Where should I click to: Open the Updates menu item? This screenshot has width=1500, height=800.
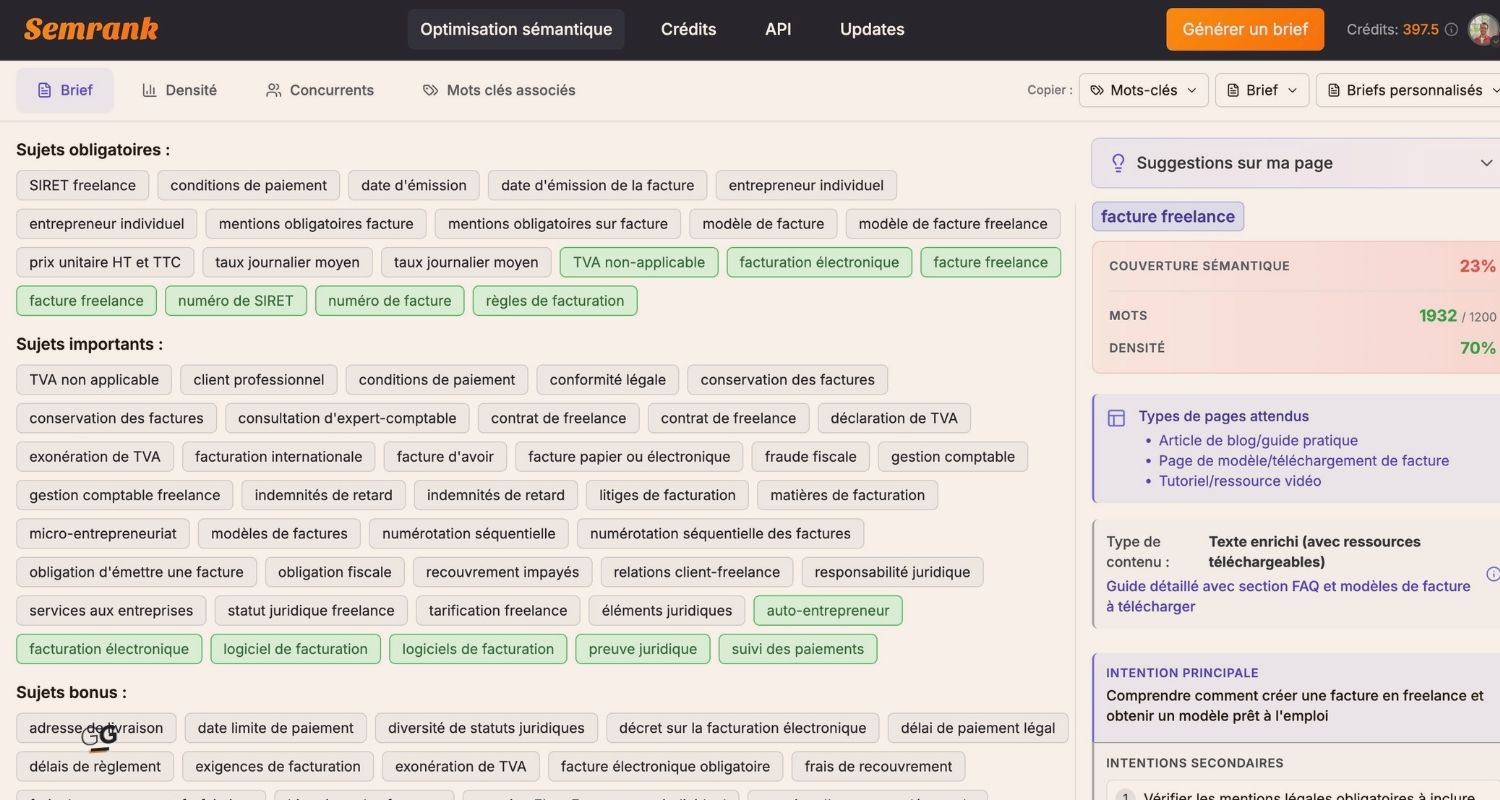871,29
